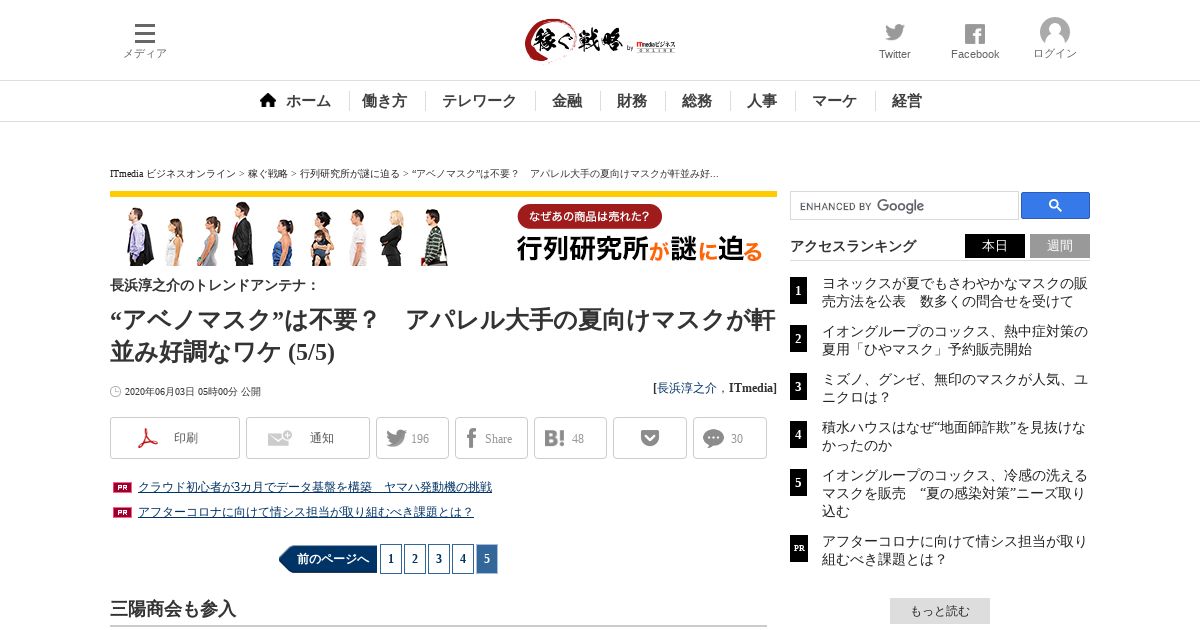
Task: Open the マーケ menu item
Action: (834, 101)
